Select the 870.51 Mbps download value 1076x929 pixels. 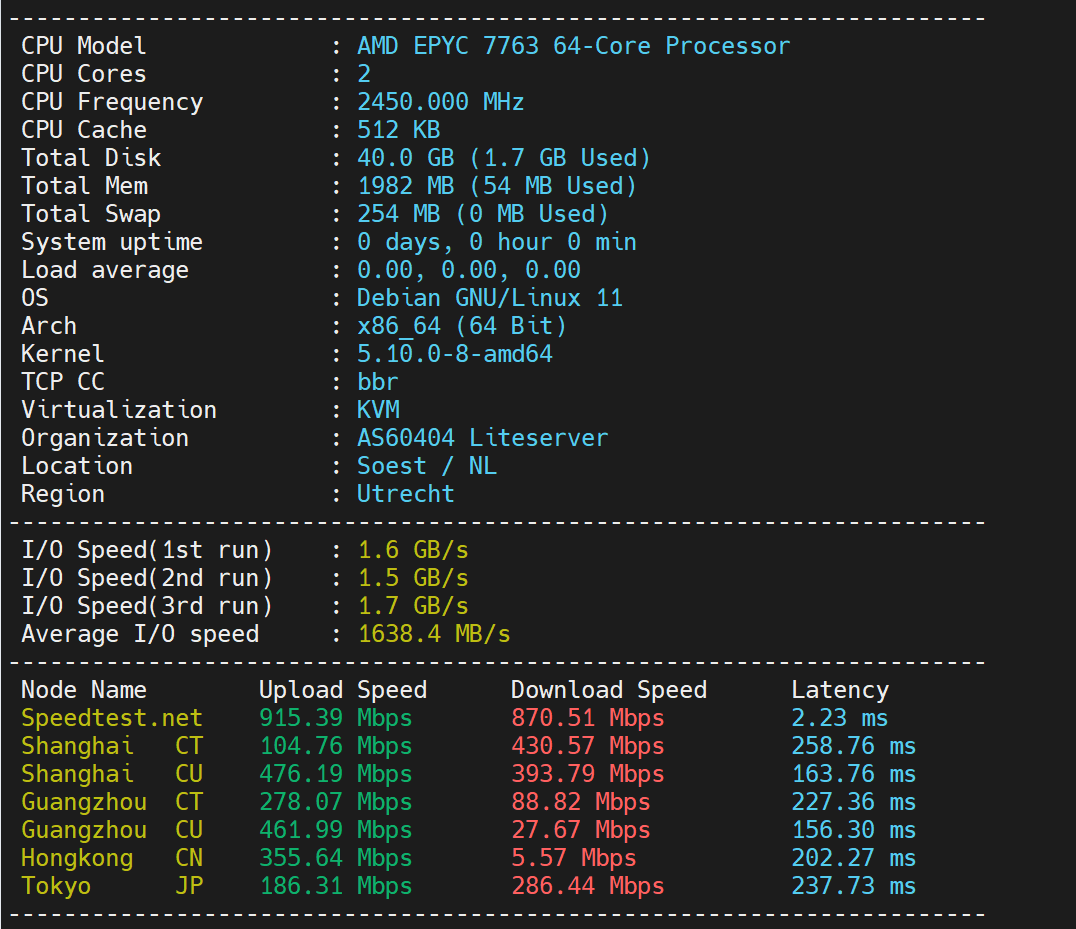(587, 718)
